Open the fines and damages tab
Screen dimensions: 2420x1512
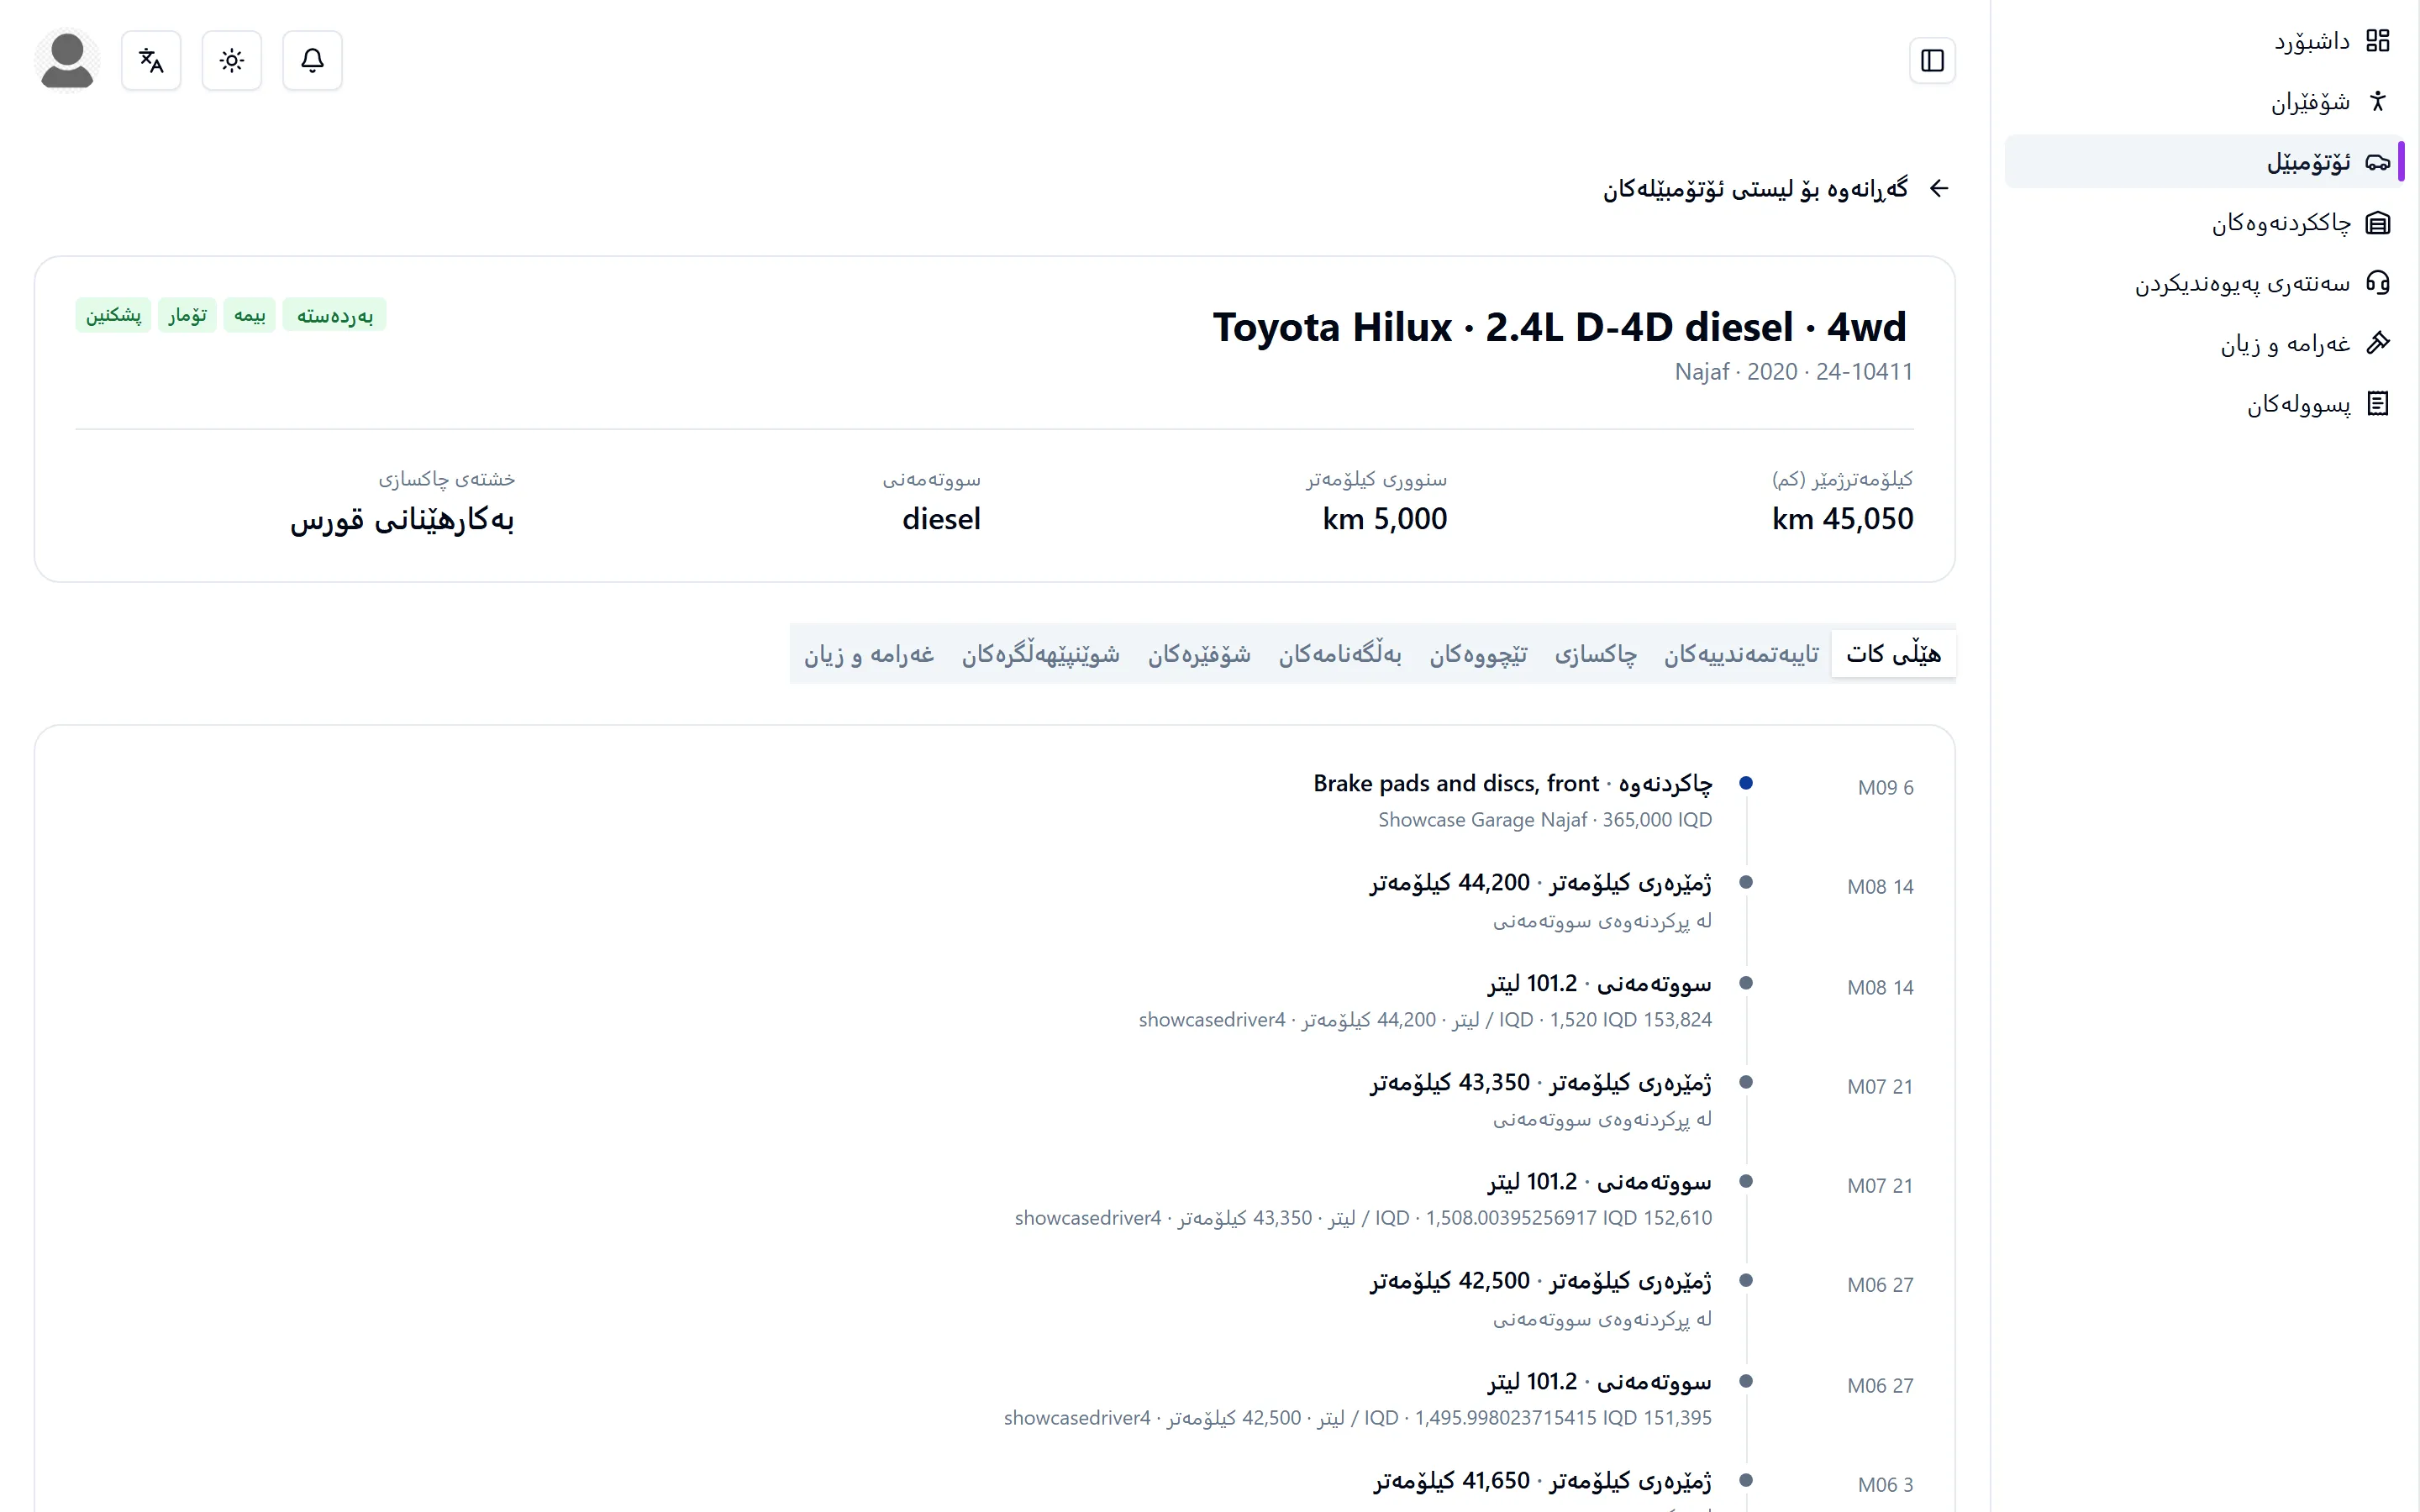tap(869, 654)
